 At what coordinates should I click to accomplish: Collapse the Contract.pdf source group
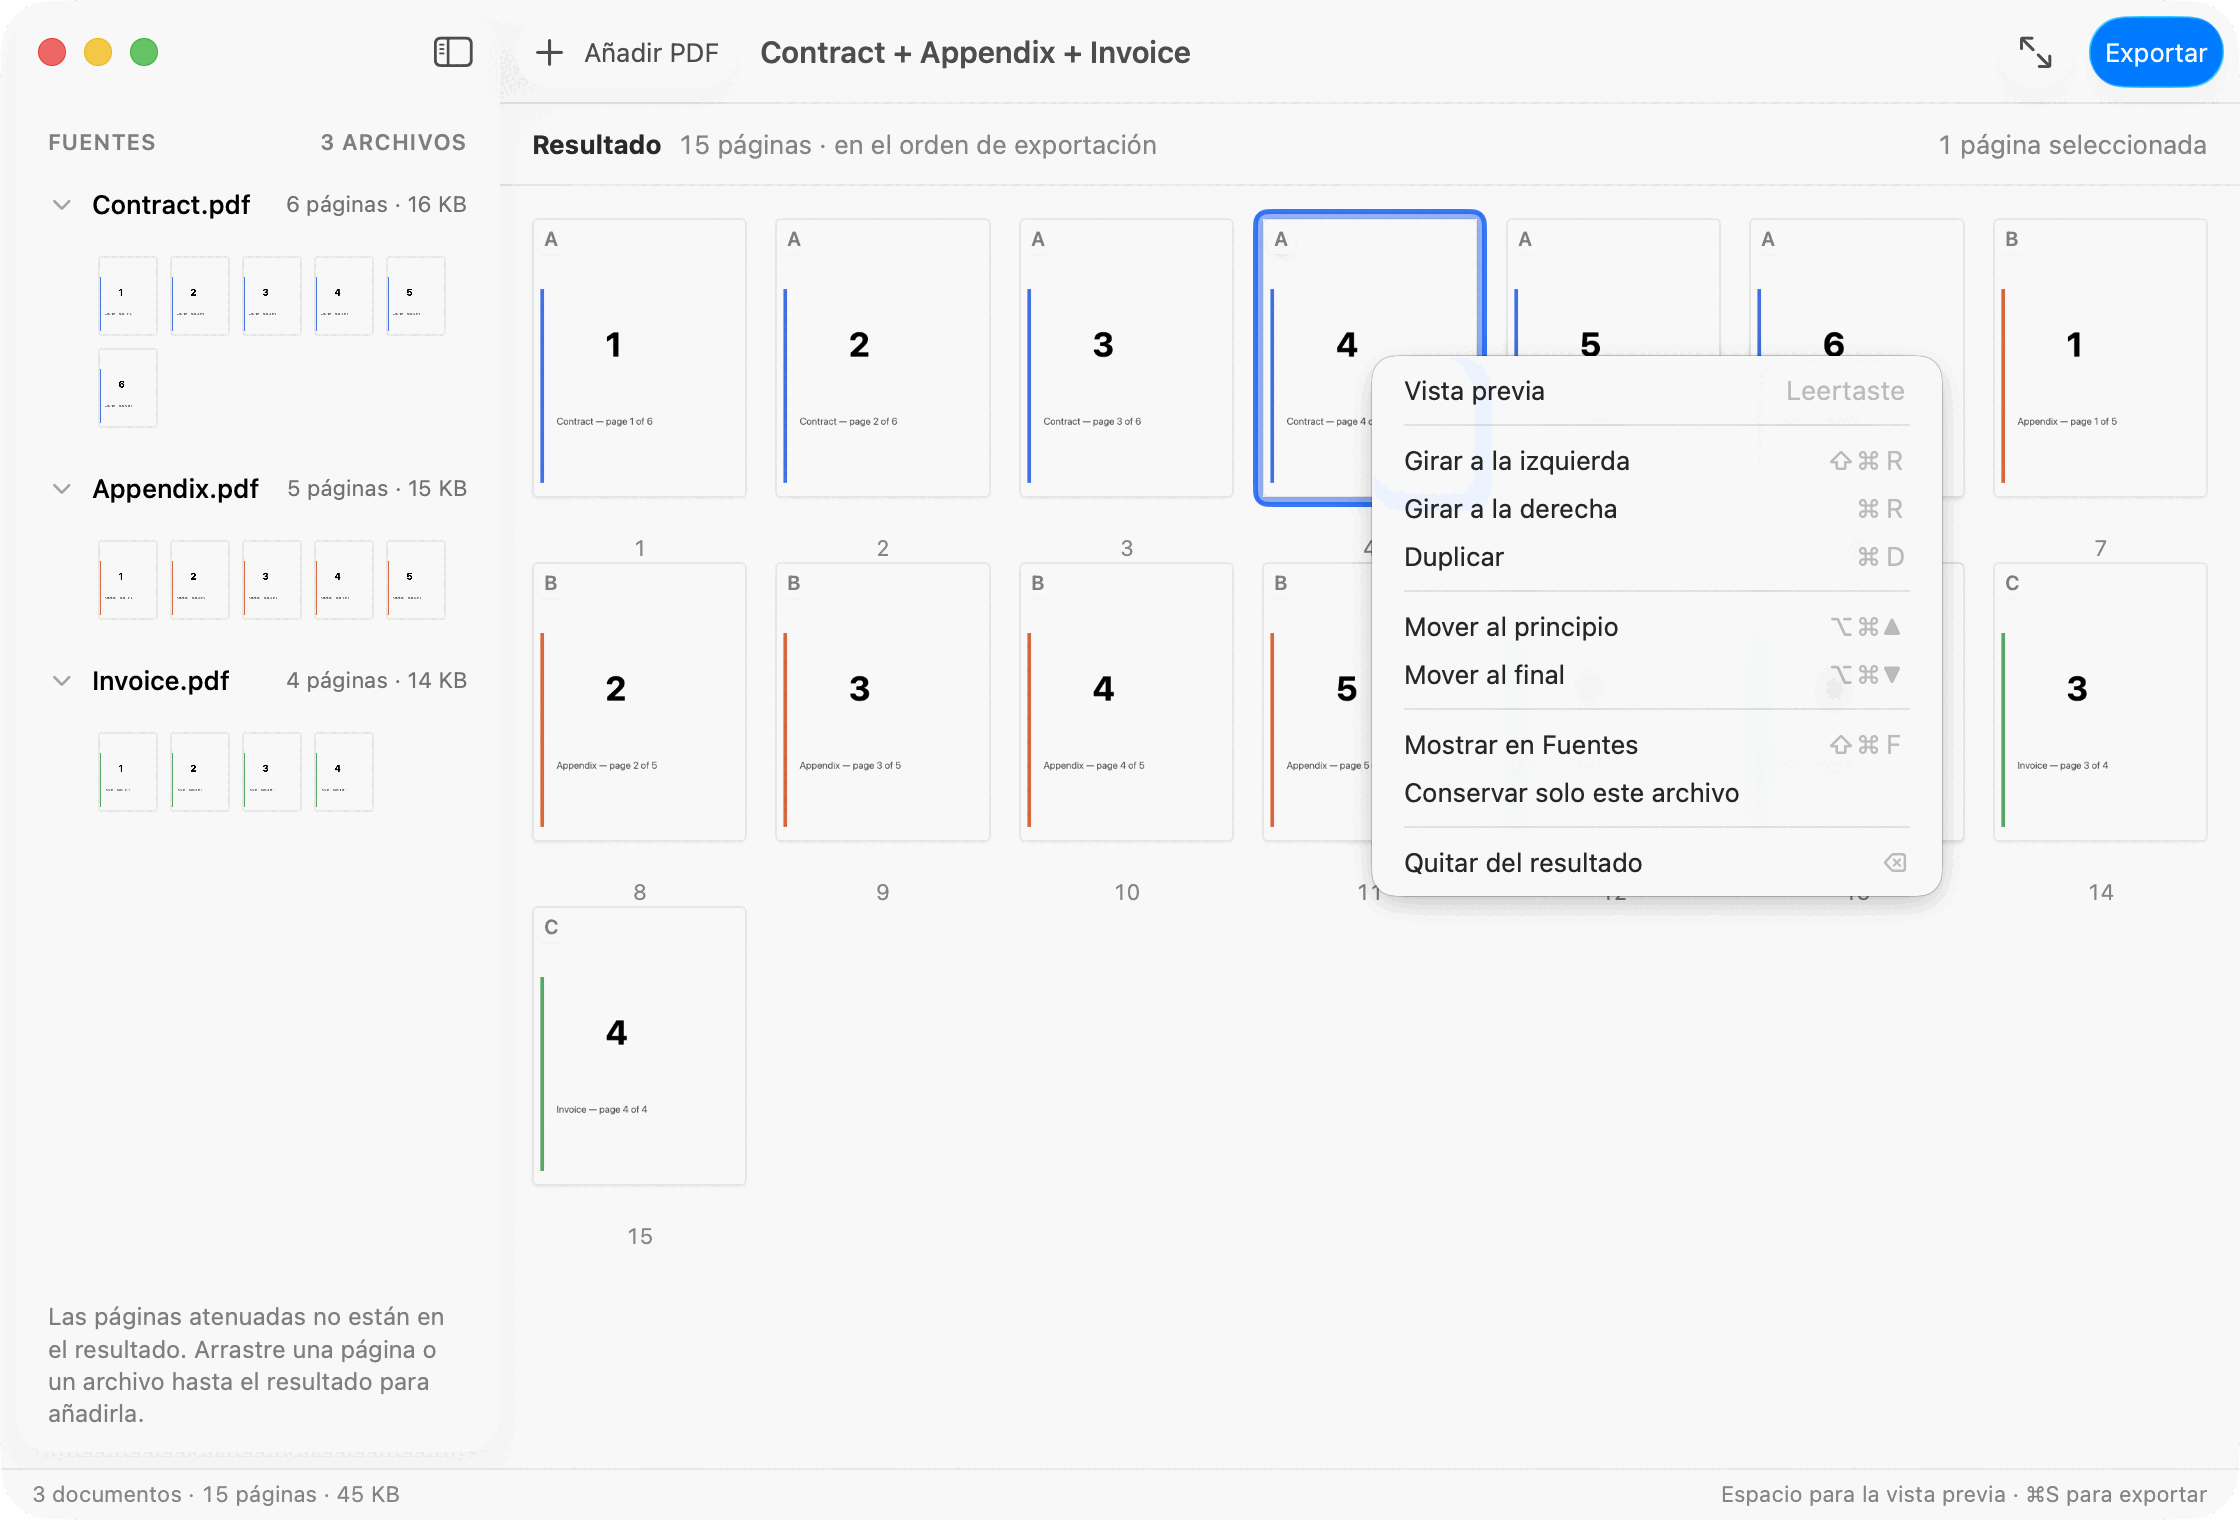pyautogui.click(x=62, y=205)
